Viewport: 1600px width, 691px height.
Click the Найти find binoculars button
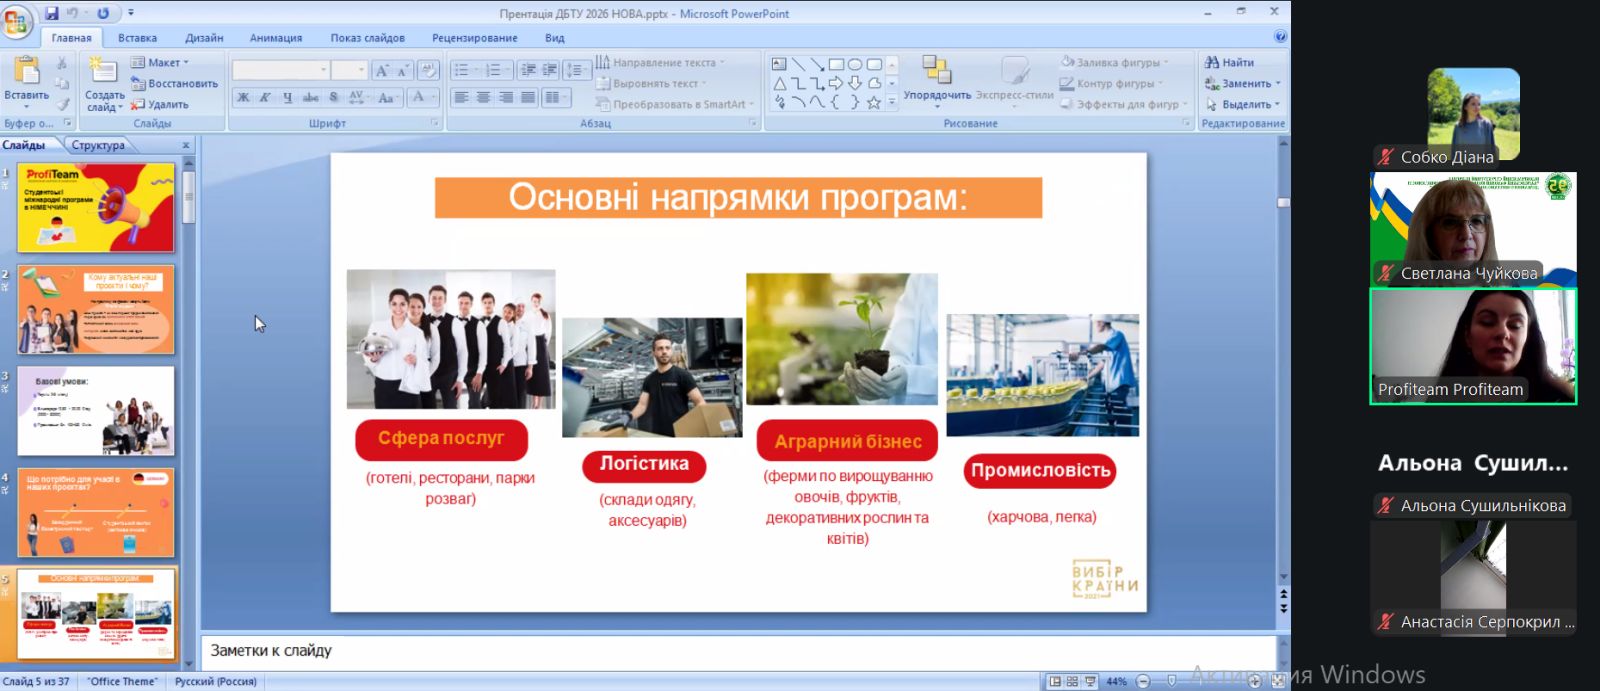pos(1230,62)
